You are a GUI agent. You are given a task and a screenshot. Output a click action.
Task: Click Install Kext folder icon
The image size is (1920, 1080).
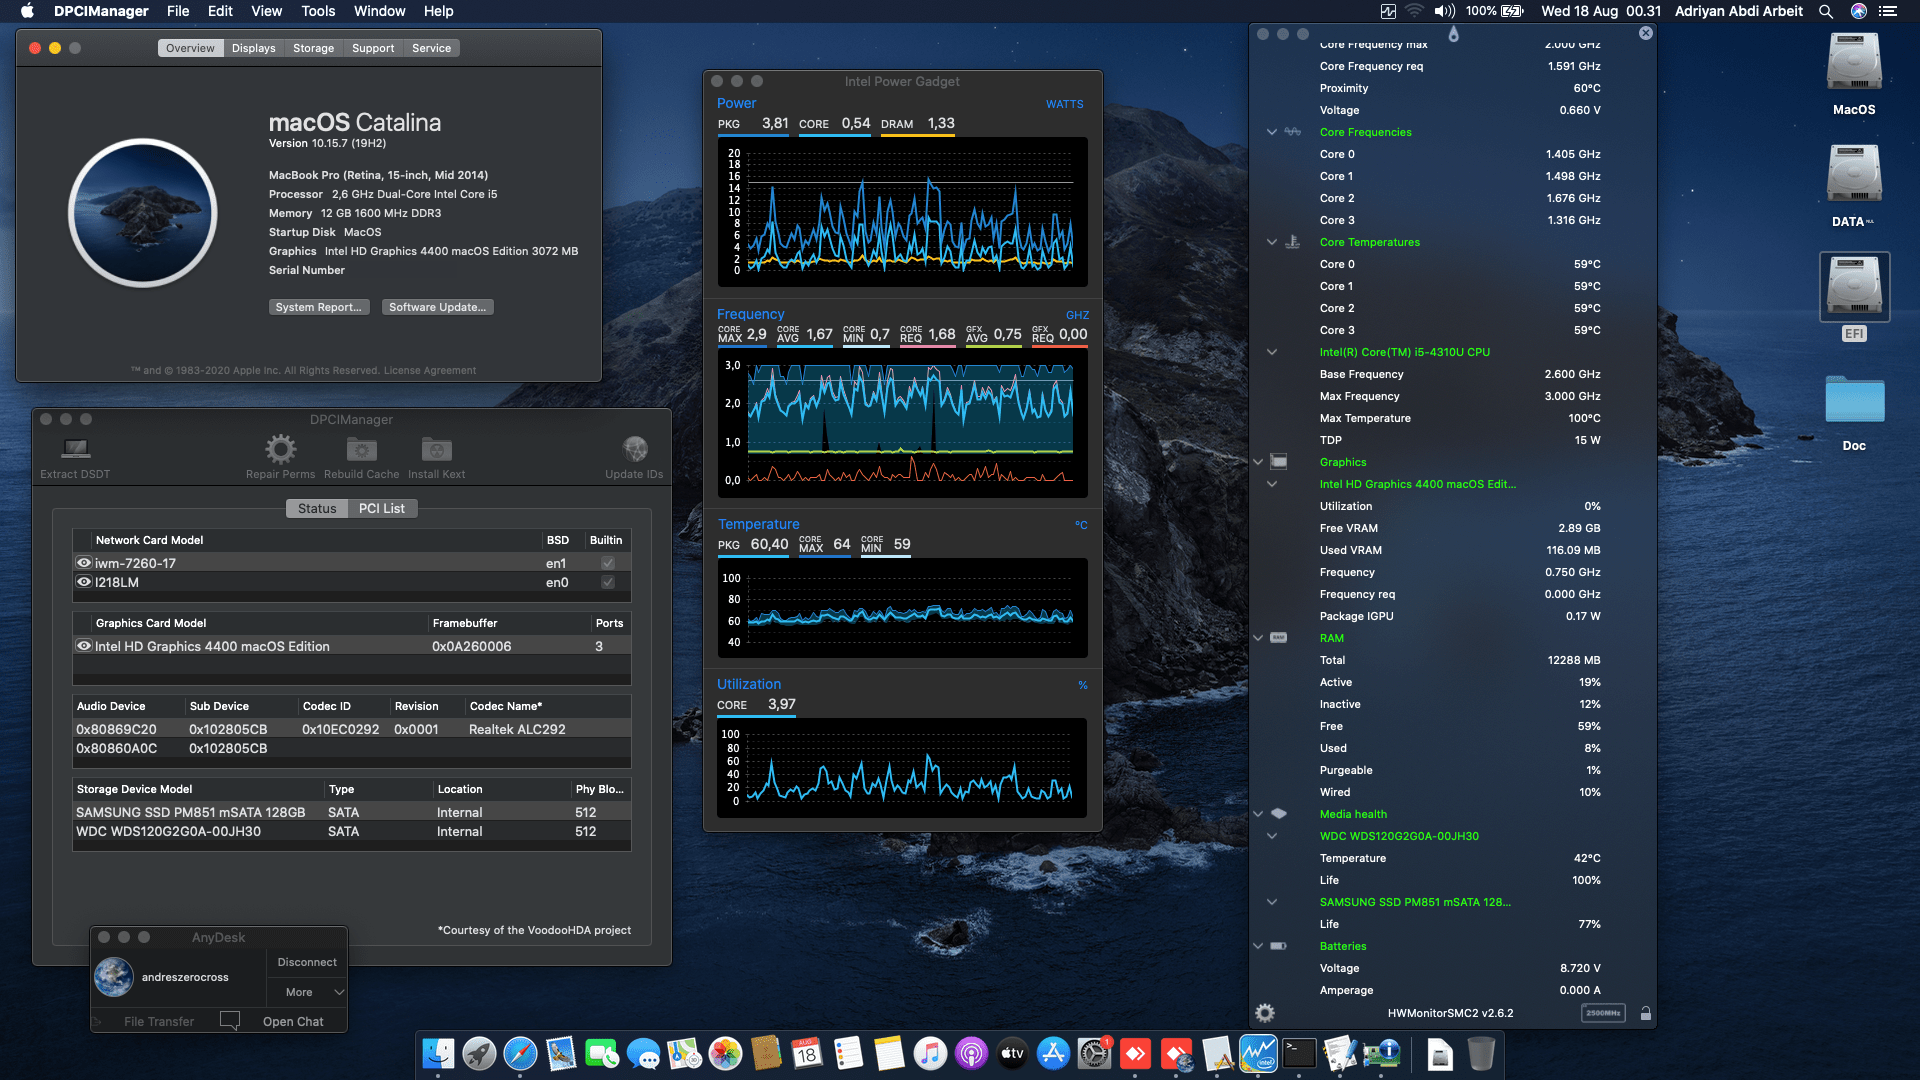(x=436, y=449)
